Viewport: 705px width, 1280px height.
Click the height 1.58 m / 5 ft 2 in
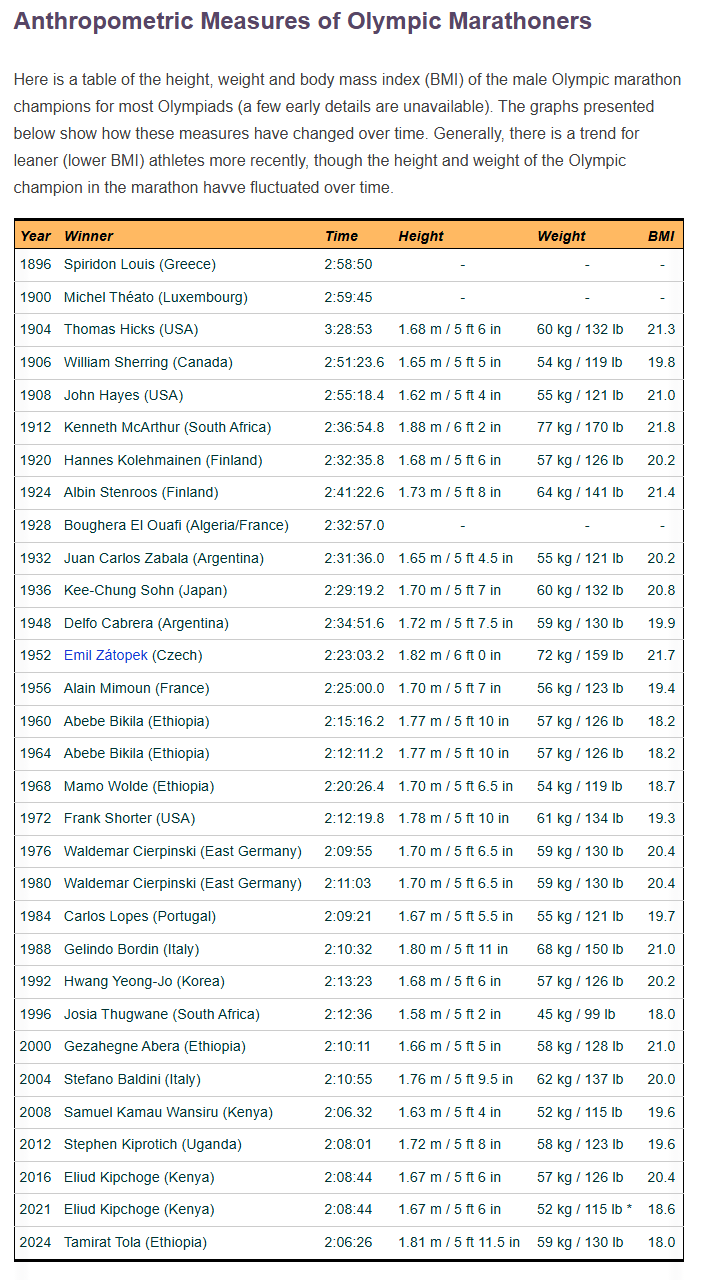(x=450, y=1014)
